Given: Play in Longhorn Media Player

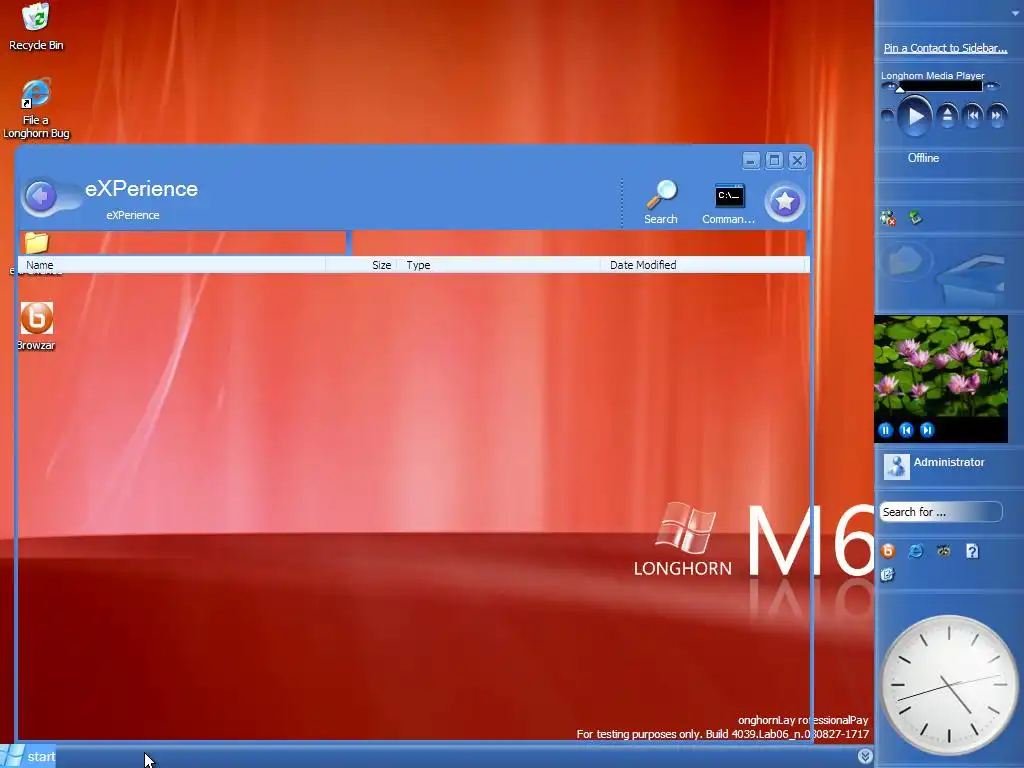Looking at the screenshot, I should 915,116.
